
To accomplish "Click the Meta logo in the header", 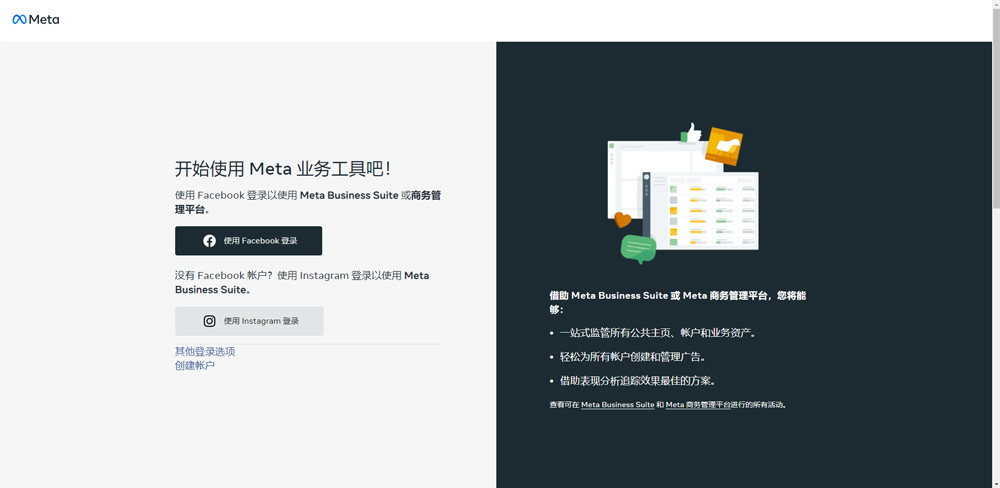I will [35, 19].
